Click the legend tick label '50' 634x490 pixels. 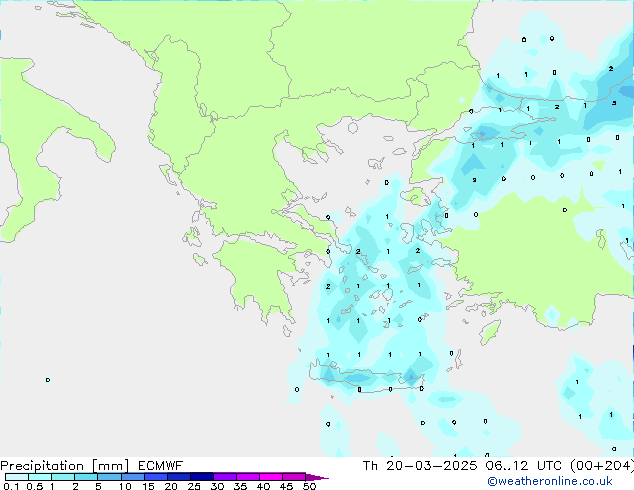click(309, 486)
